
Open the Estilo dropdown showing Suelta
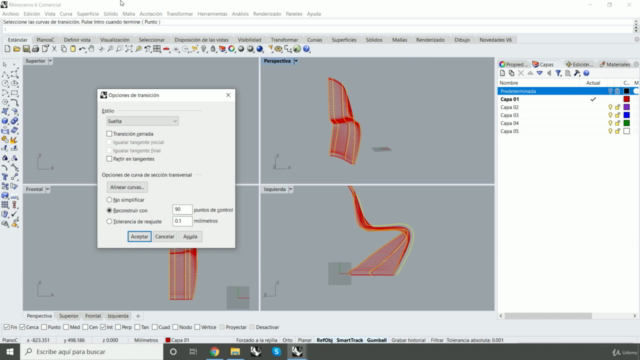coord(142,121)
